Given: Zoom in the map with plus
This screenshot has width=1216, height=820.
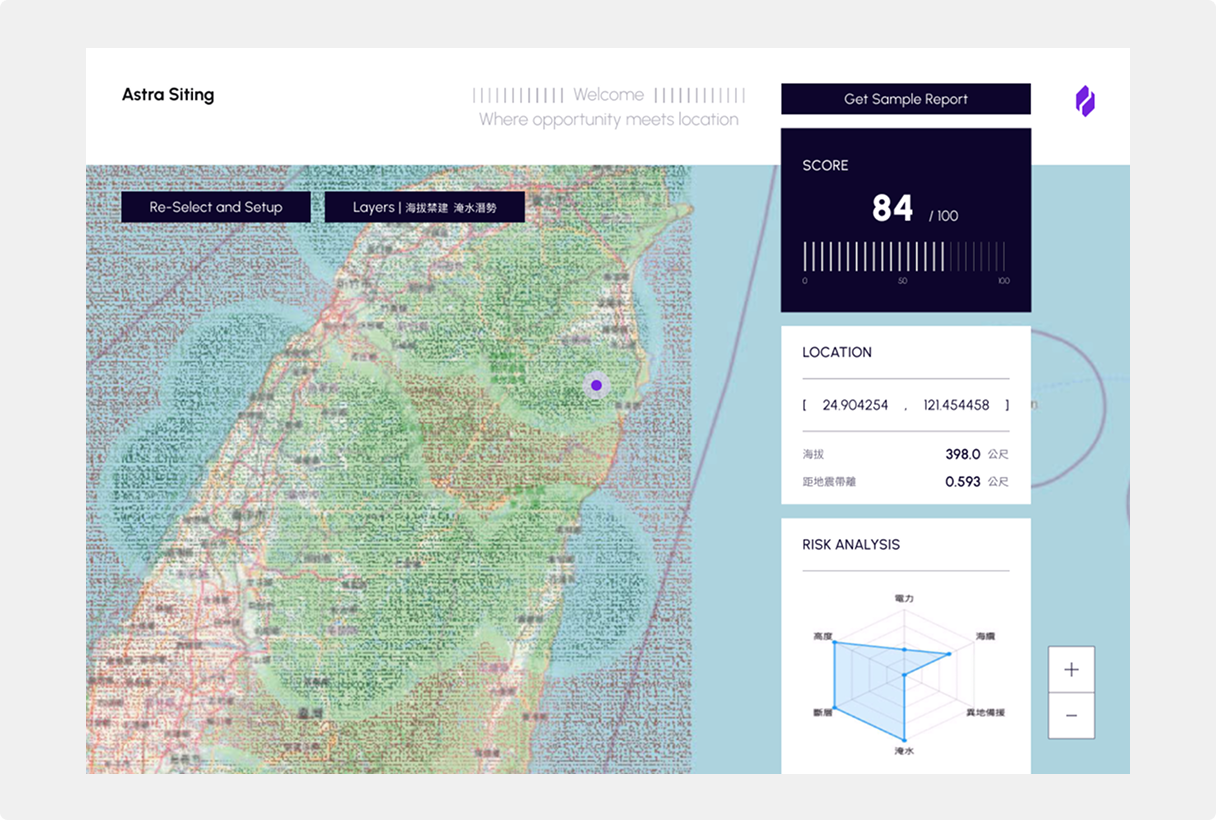Looking at the screenshot, I should [1071, 670].
